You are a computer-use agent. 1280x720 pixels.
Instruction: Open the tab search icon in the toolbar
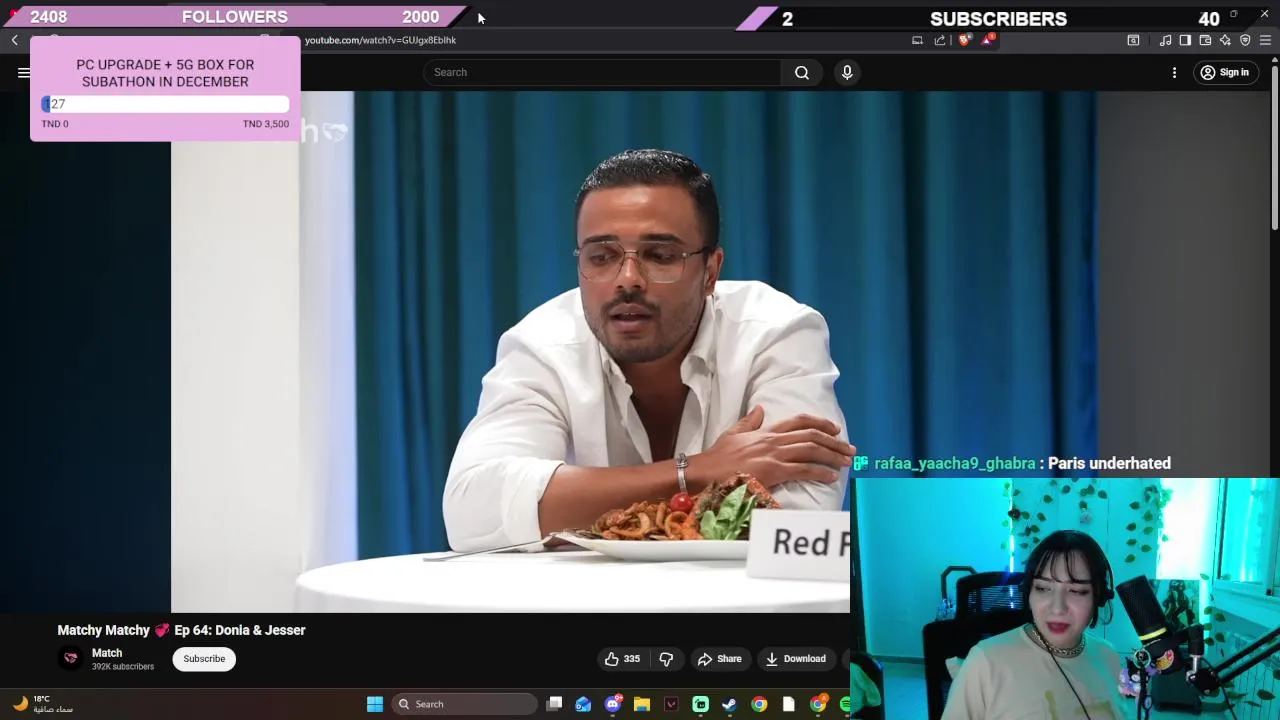tap(1133, 40)
